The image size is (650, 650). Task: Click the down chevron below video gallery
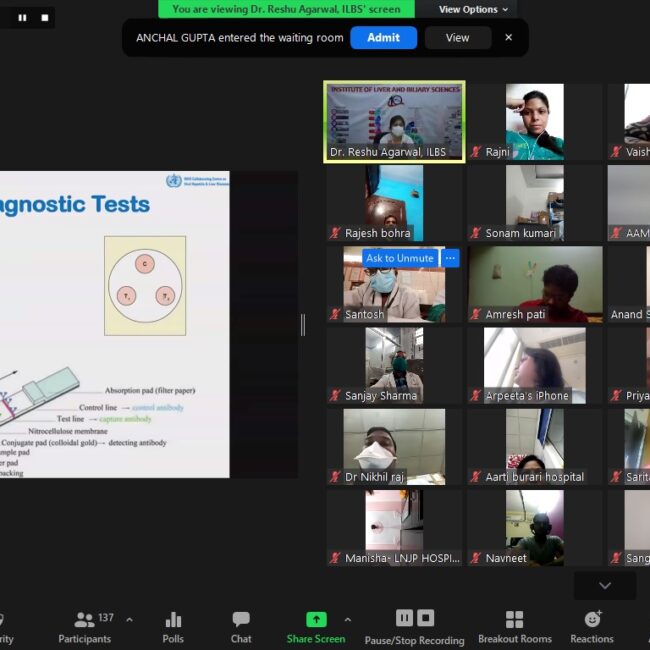[x=604, y=585]
